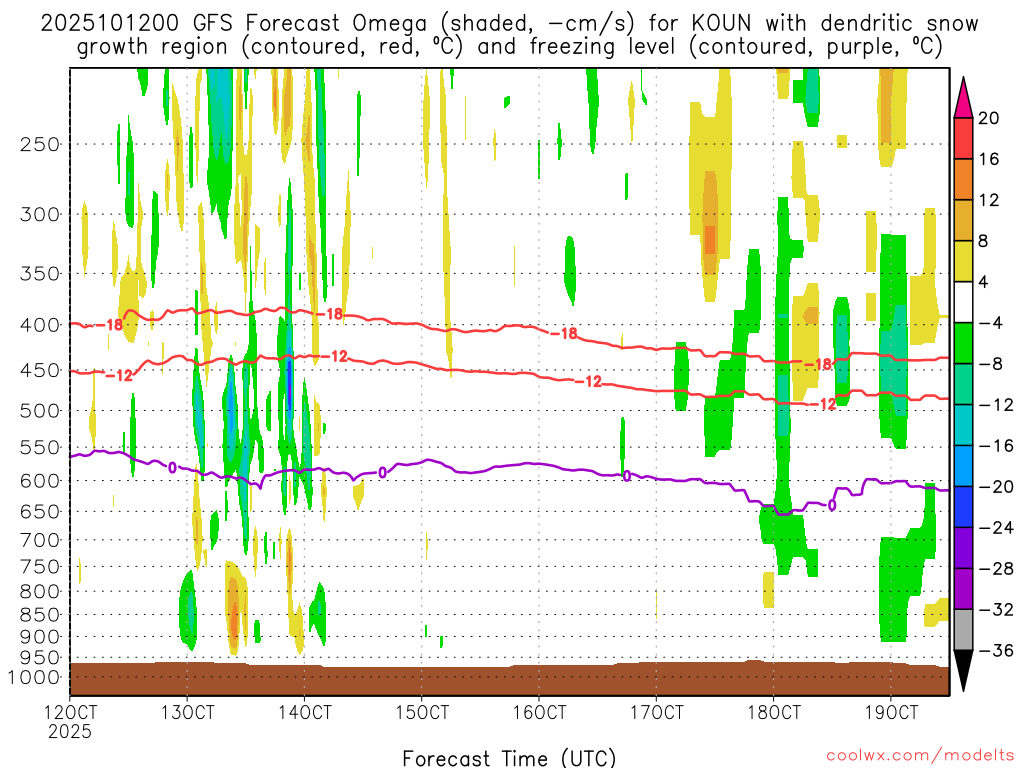Click the orange legend swatch between 12 and 16
The image size is (1024, 768).
(x=963, y=180)
